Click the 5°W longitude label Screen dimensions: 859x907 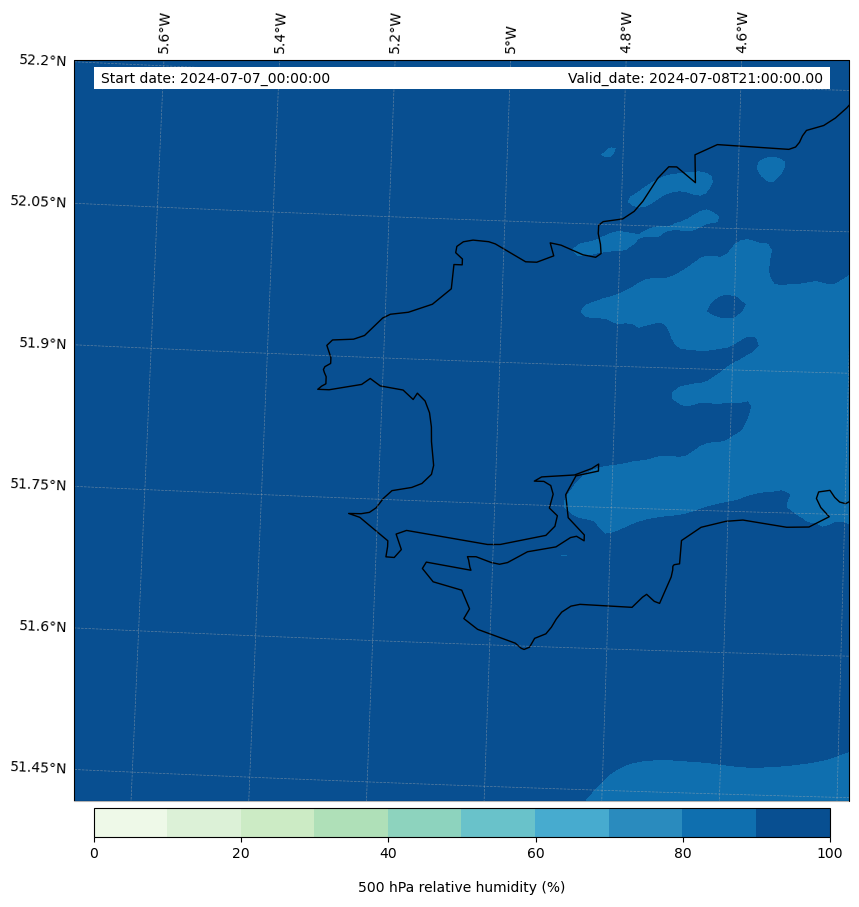(510, 40)
